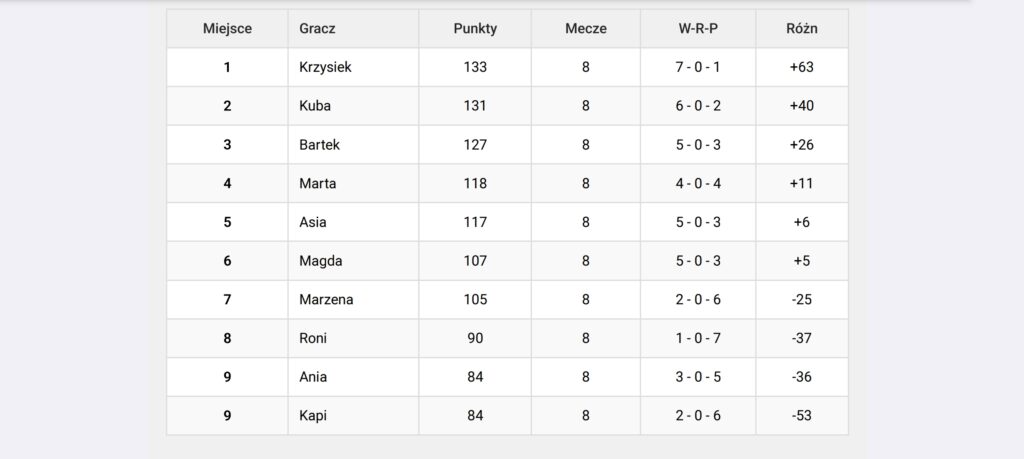Click on player Bartek's name
1024x459 pixels.
pos(319,145)
